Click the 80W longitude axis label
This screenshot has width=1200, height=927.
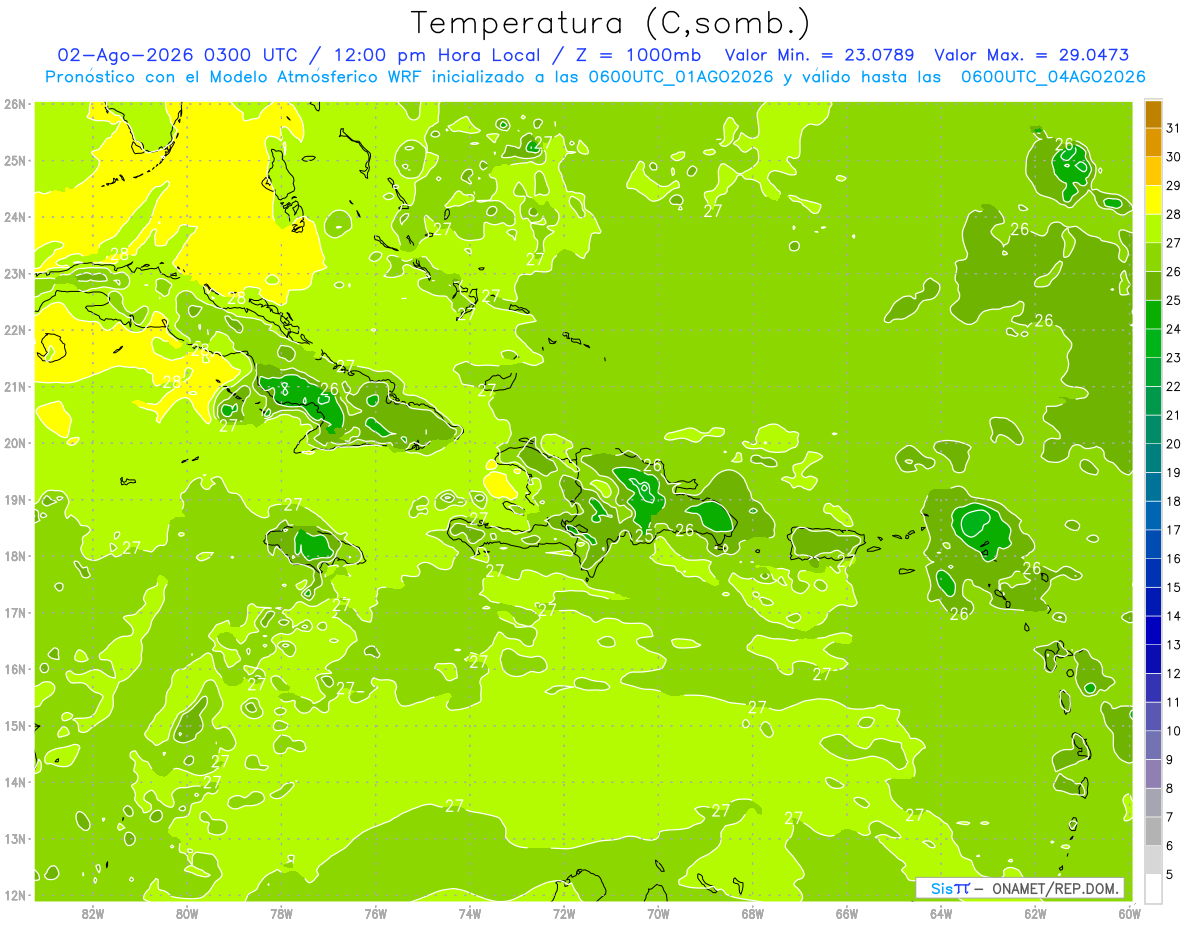187,914
